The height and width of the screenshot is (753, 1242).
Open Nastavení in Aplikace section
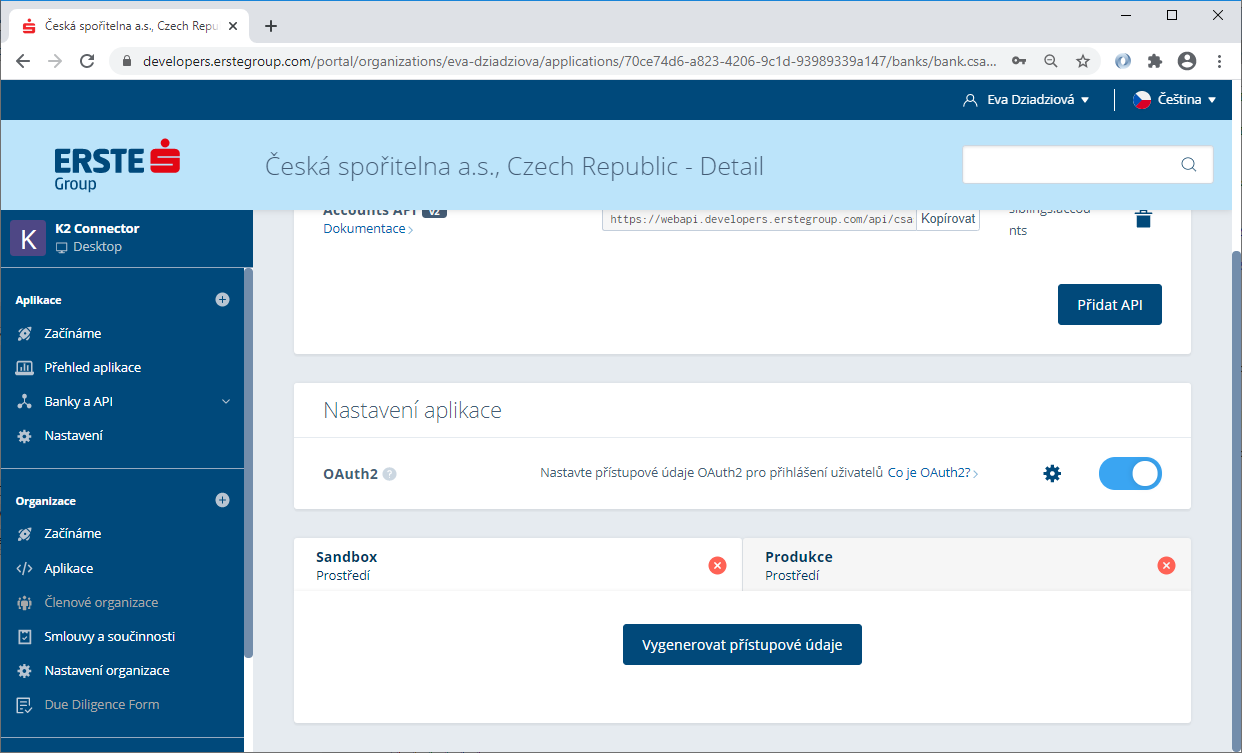point(73,435)
